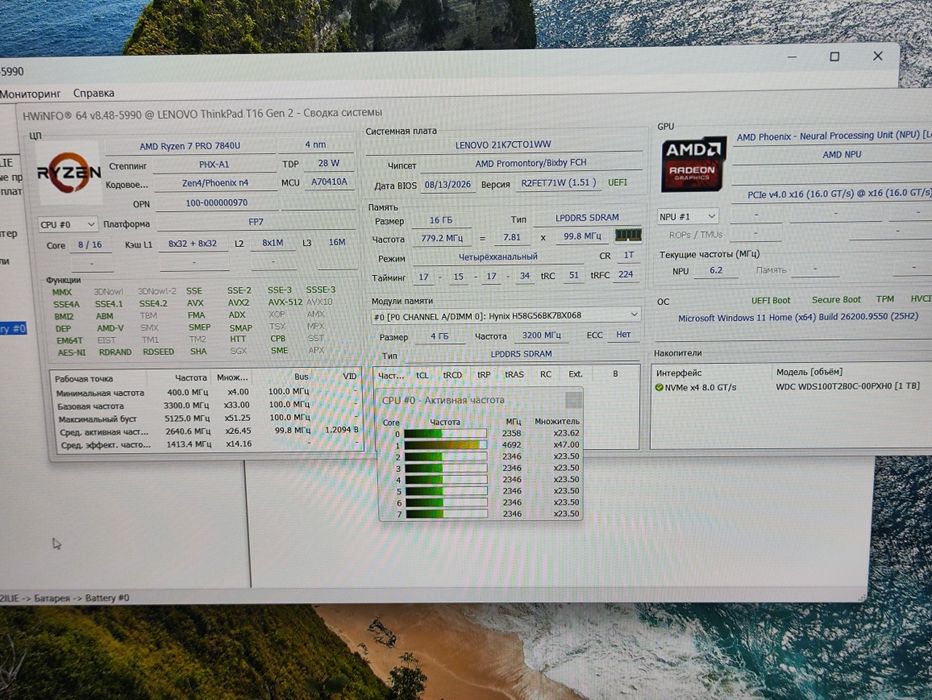Click BIOS date 08/13/2026 field
932x700 pixels.
click(447, 185)
